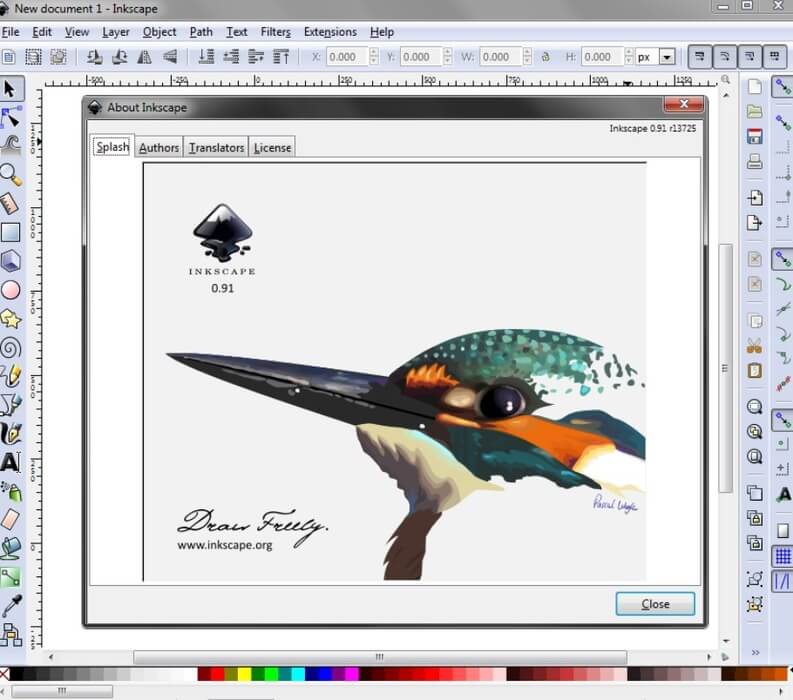Image resolution: width=793 pixels, height=700 pixels.
Task: Click the X coordinate stepper arrows
Action: [x=374, y=57]
